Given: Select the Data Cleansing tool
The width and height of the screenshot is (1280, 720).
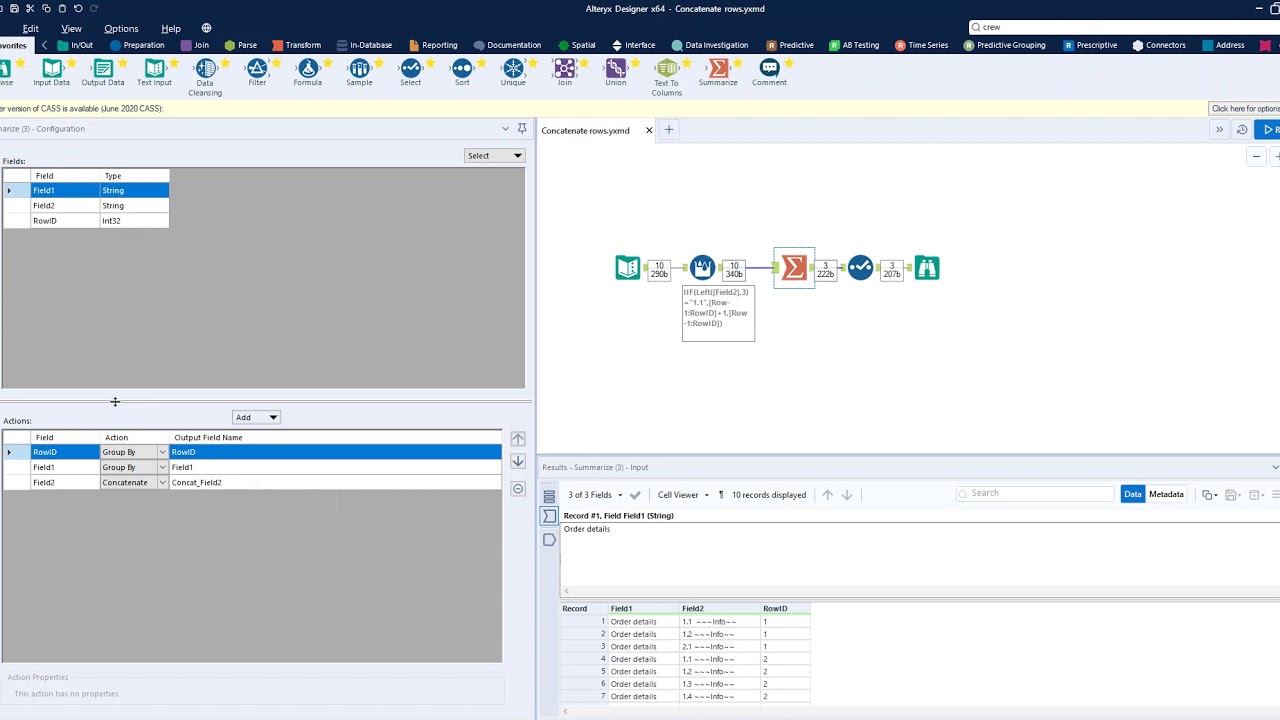Looking at the screenshot, I should (x=205, y=77).
